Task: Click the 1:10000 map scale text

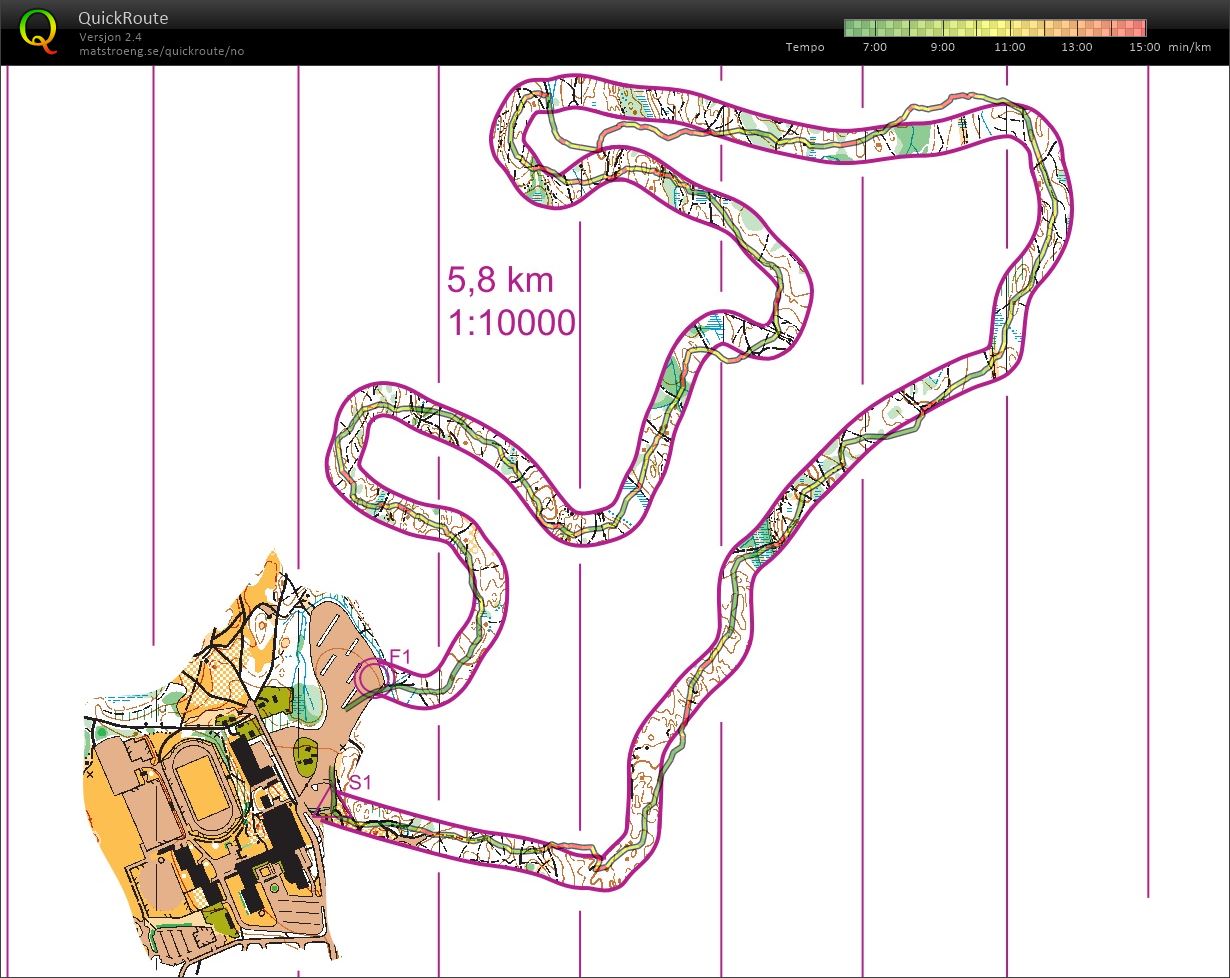Action: (512, 323)
